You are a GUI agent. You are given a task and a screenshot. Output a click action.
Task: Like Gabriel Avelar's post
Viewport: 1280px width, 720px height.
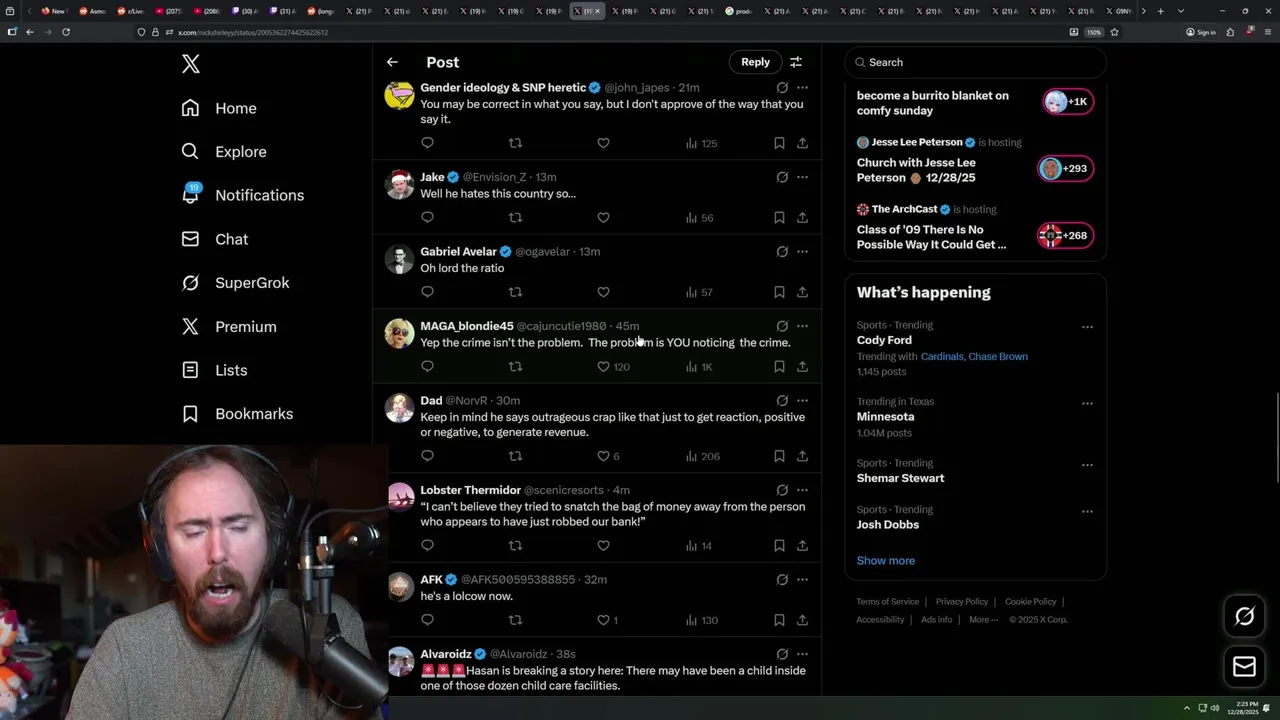coord(603,292)
